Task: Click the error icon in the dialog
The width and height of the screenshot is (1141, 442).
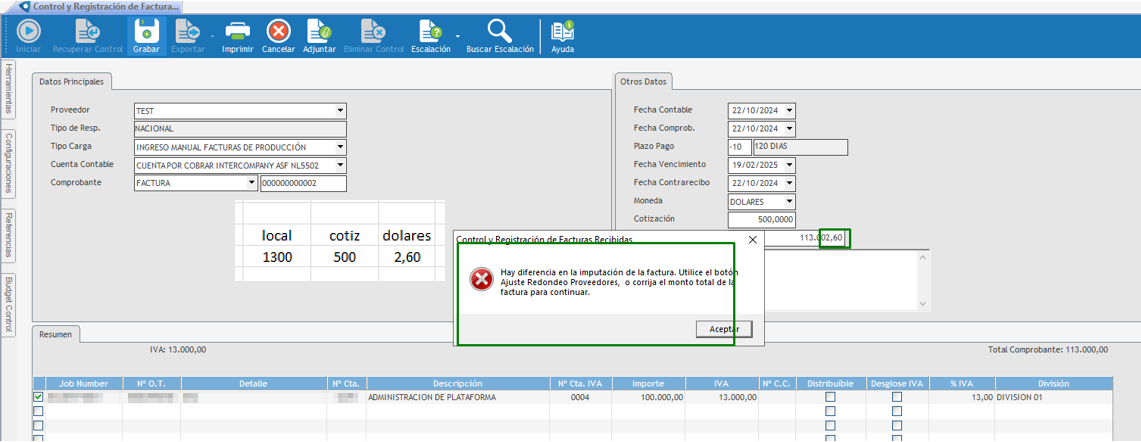Action: coord(481,279)
